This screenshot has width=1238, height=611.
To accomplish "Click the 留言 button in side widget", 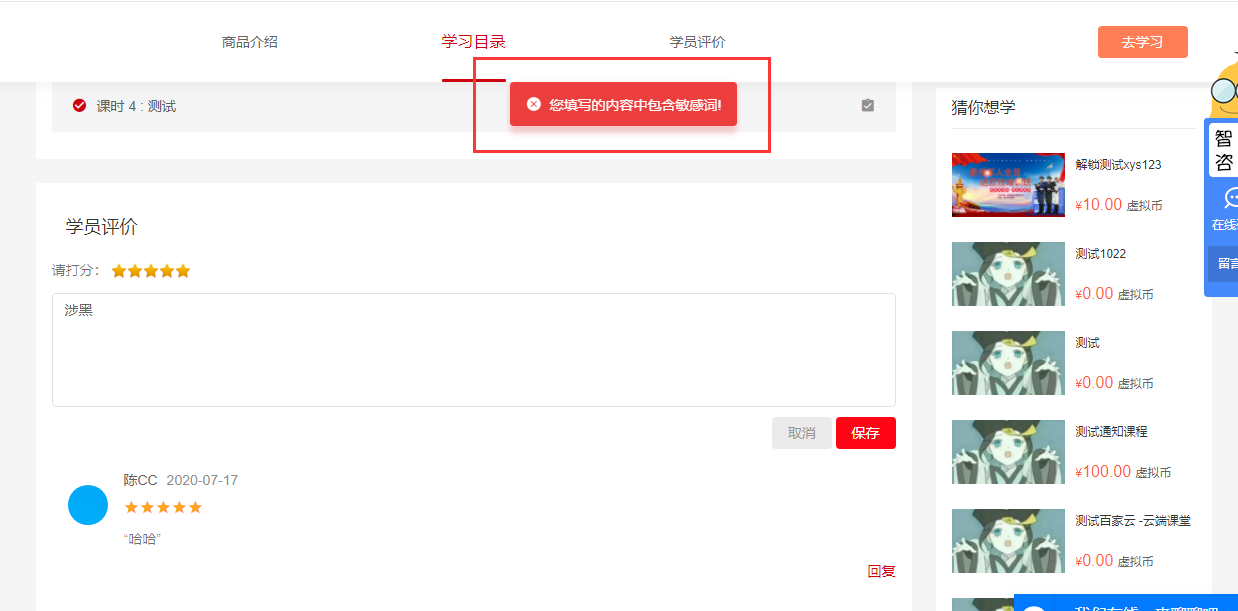I will pyautogui.click(x=1225, y=264).
